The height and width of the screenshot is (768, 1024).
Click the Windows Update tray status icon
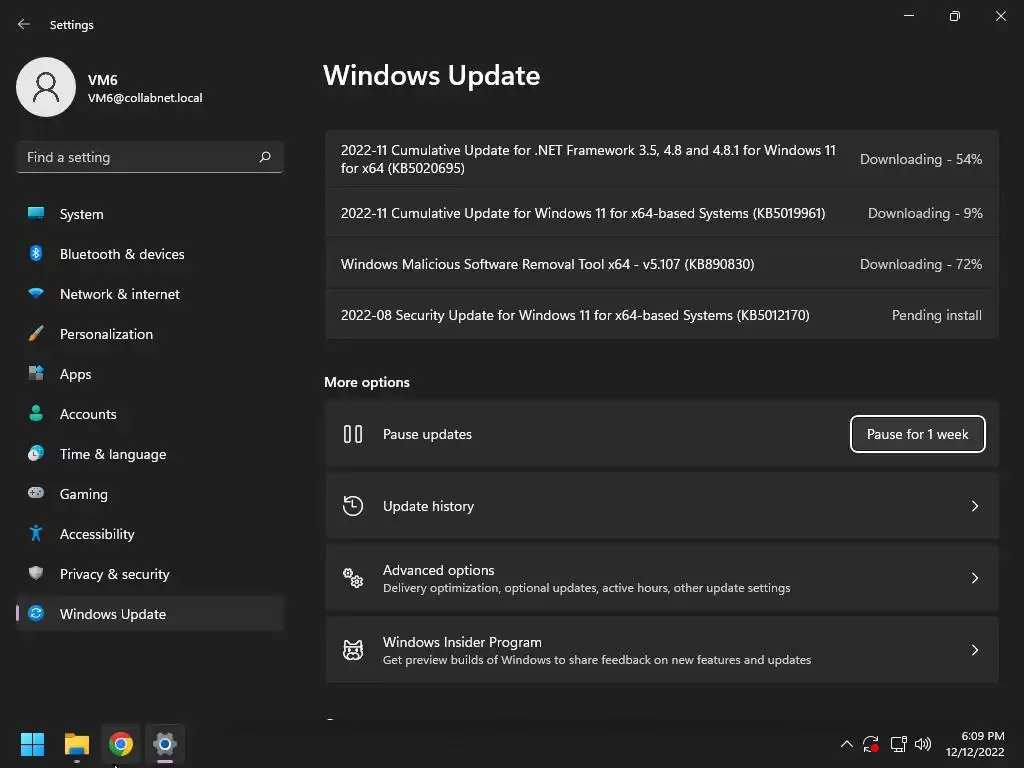(x=871, y=744)
